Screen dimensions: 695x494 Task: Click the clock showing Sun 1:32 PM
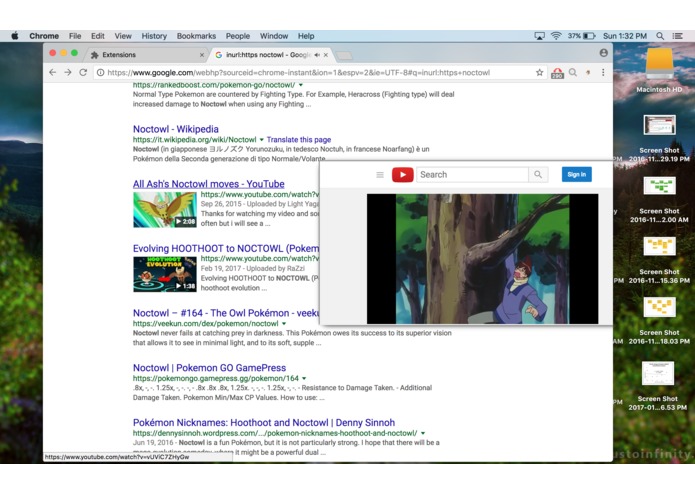[625, 36]
